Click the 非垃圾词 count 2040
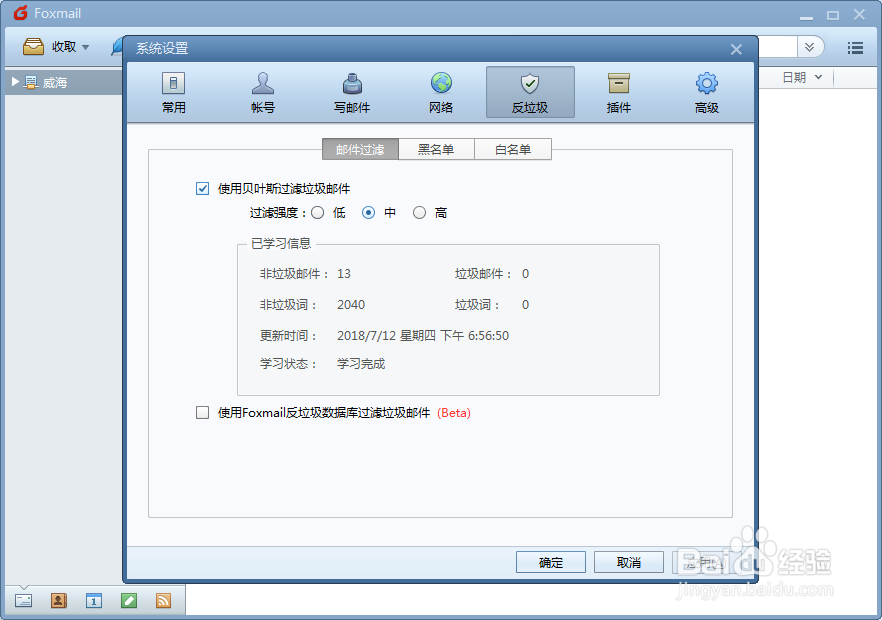Viewport: 882px width, 620px height. (x=351, y=305)
